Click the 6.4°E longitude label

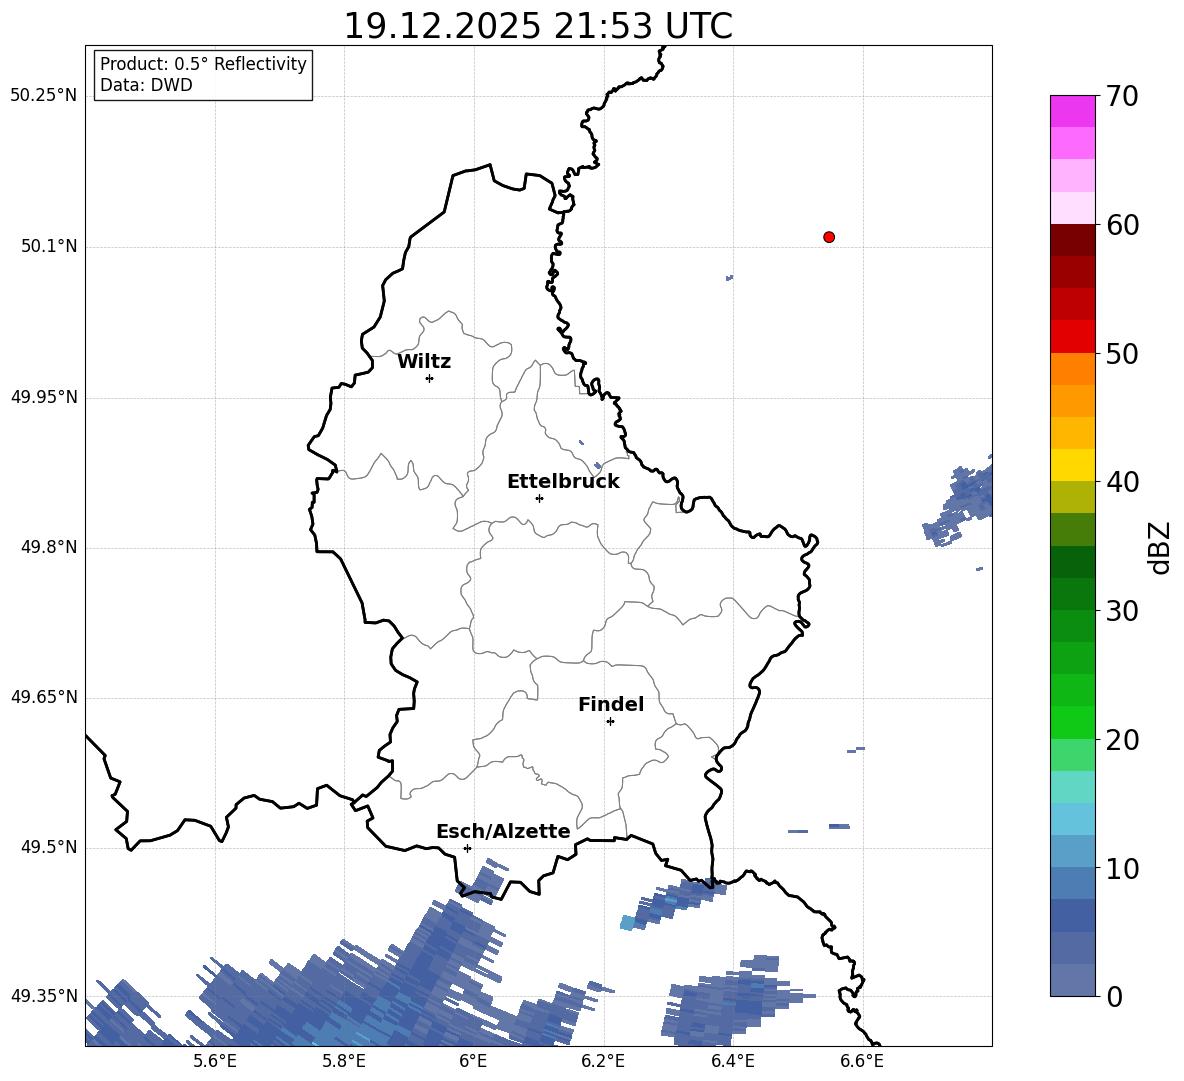pos(732,1061)
